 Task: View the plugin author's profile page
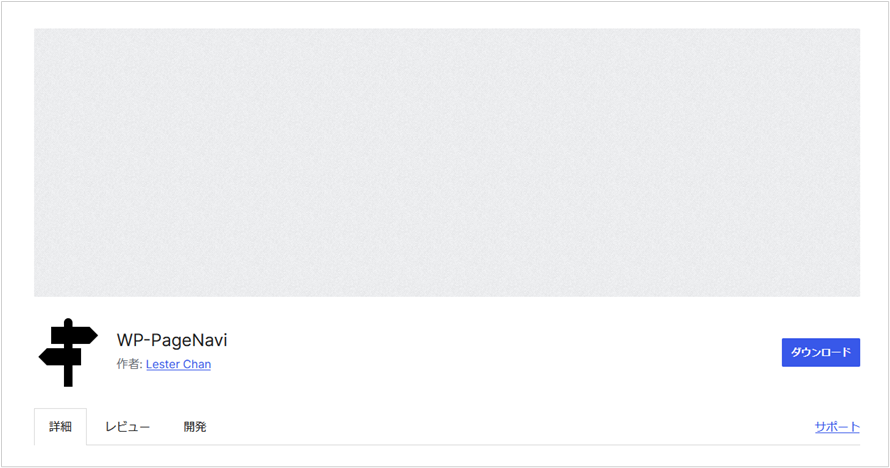178,364
